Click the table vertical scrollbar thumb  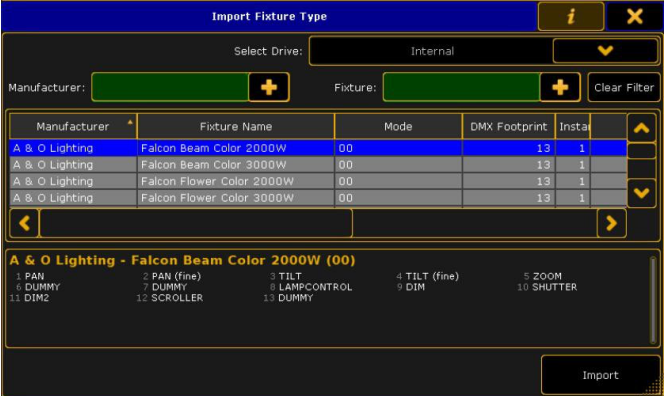click(642, 151)
